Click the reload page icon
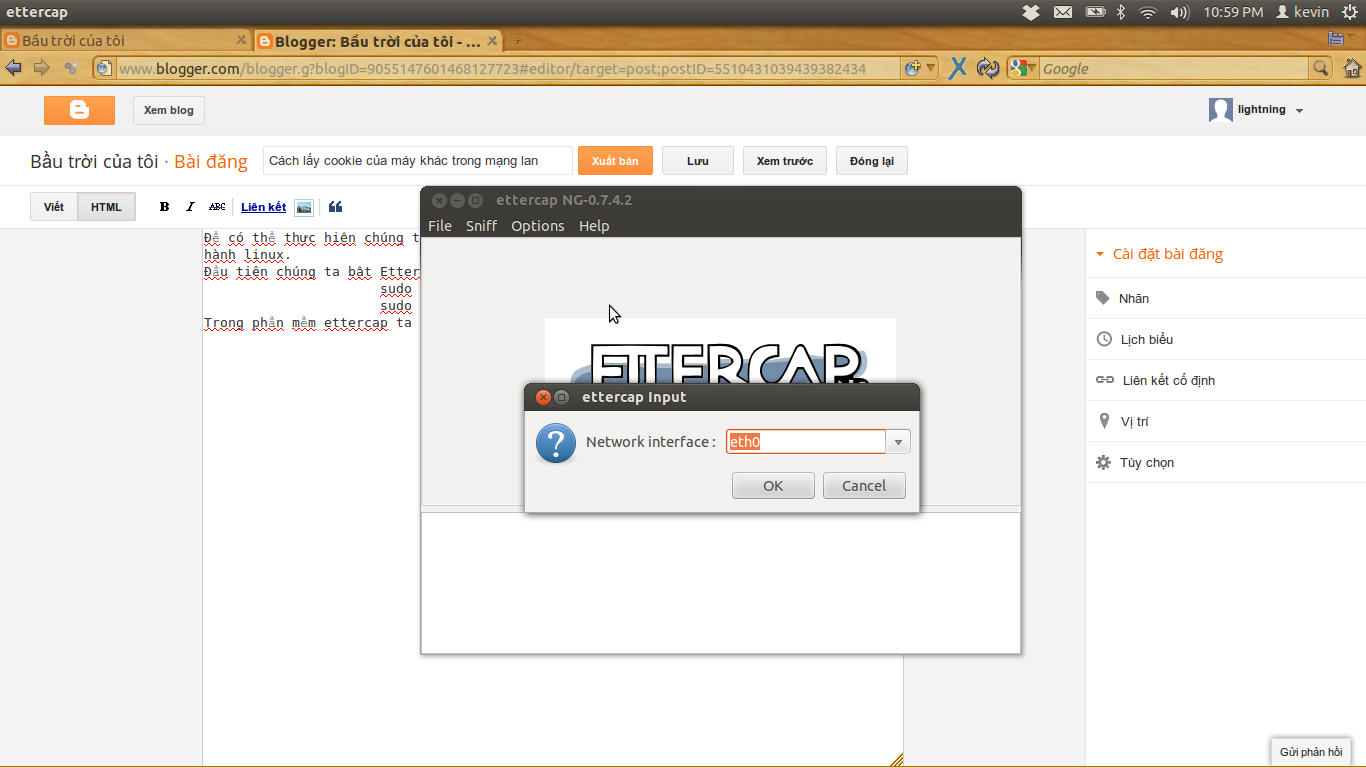 point(988,68)
